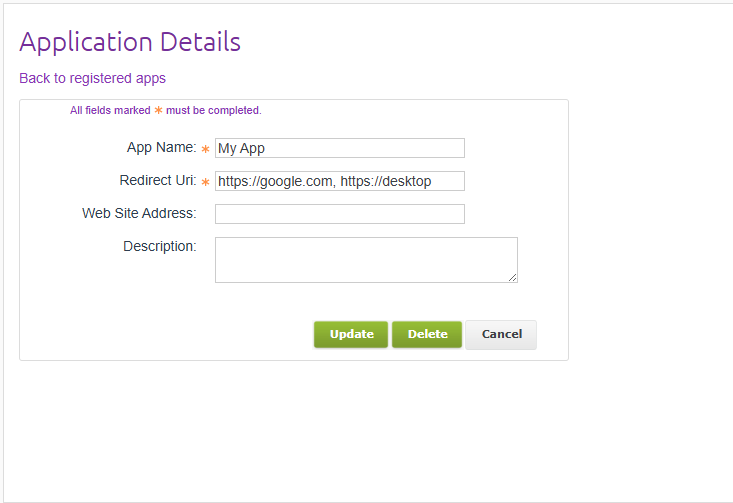Click the asterisk next to Redirect Uri
This screenshot has width=733, height=503.
(x=205, y=182)
